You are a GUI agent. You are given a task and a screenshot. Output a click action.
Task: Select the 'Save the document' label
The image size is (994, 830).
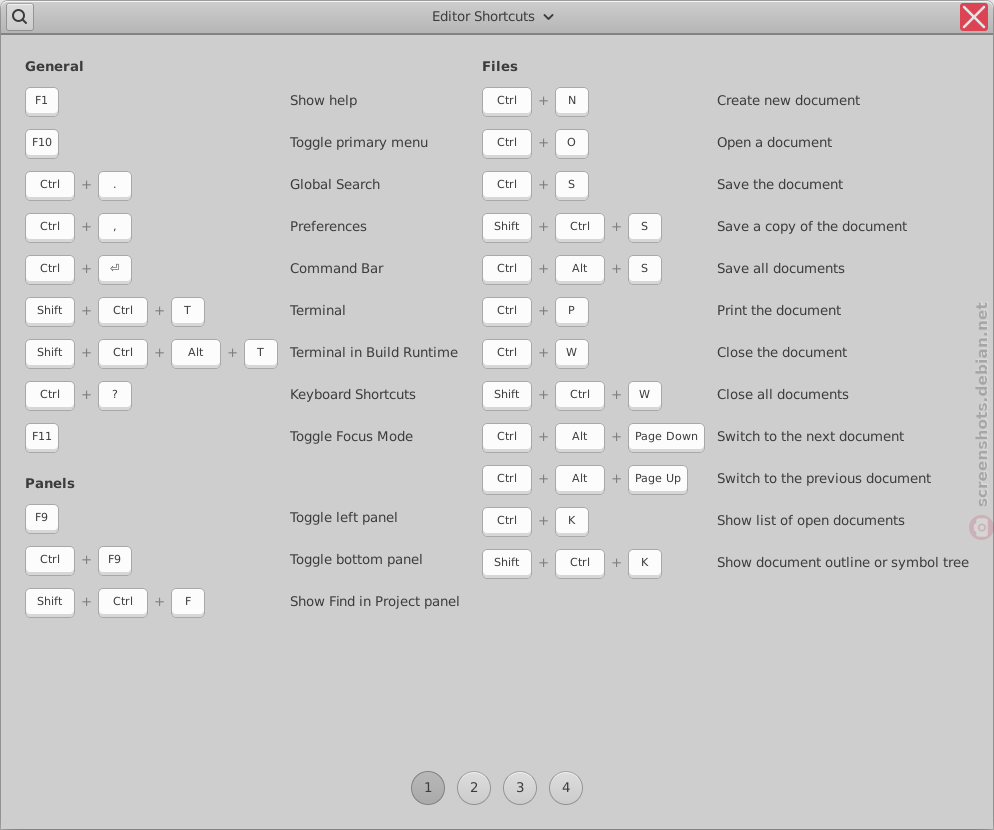(780, 185)
